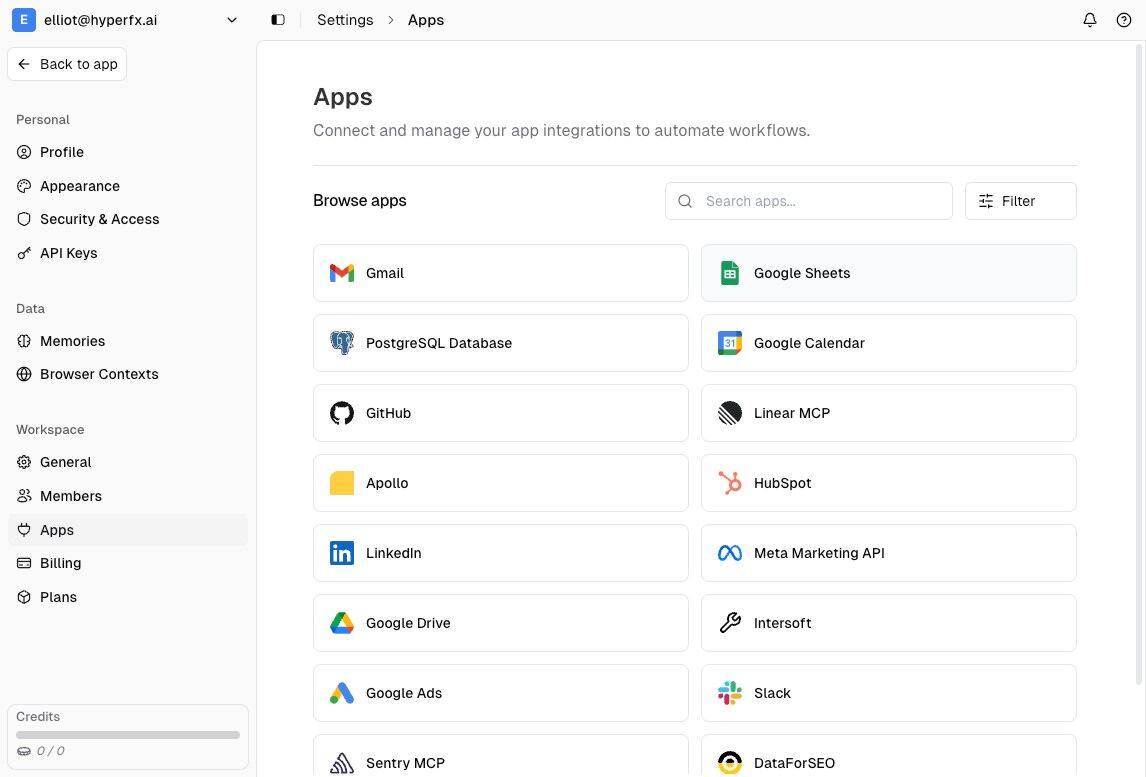The image size is (1146, 777).
Task: Click the Gmail logo icon
Action: (x=341, y=273)
